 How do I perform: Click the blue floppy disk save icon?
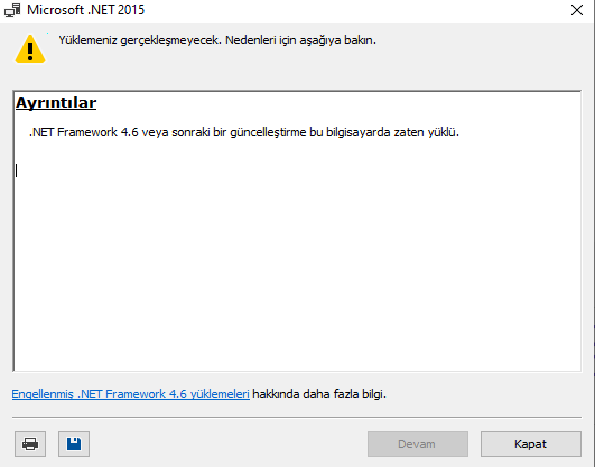point(74,444)
